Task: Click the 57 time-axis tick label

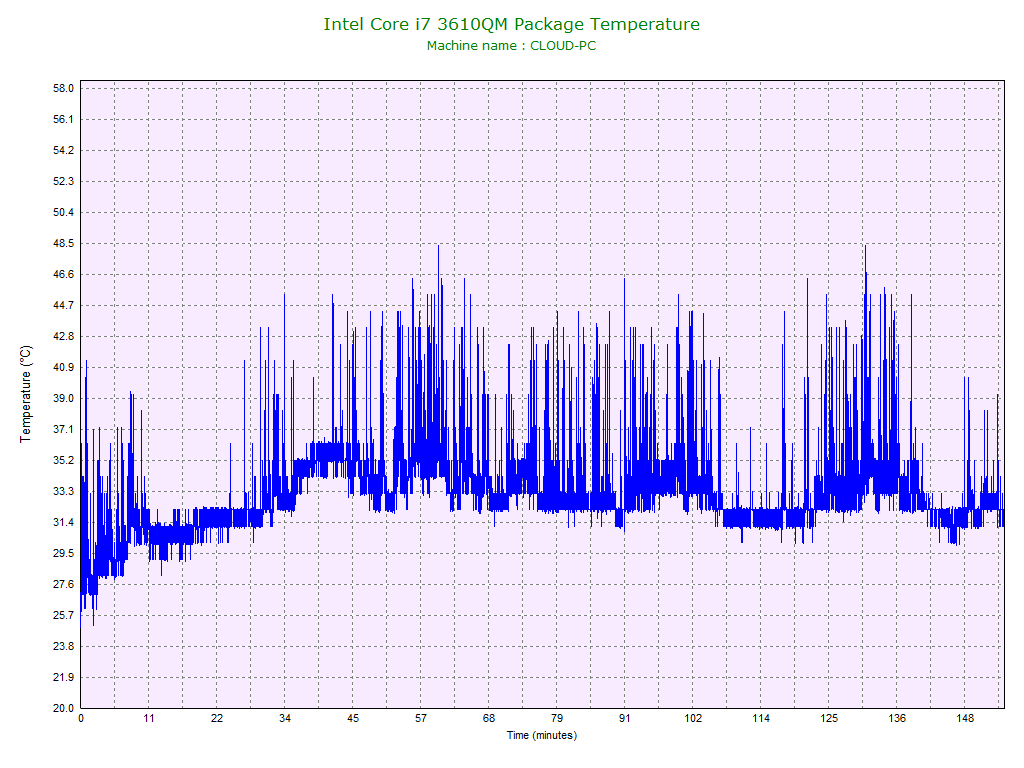Action: click(421, 719)
